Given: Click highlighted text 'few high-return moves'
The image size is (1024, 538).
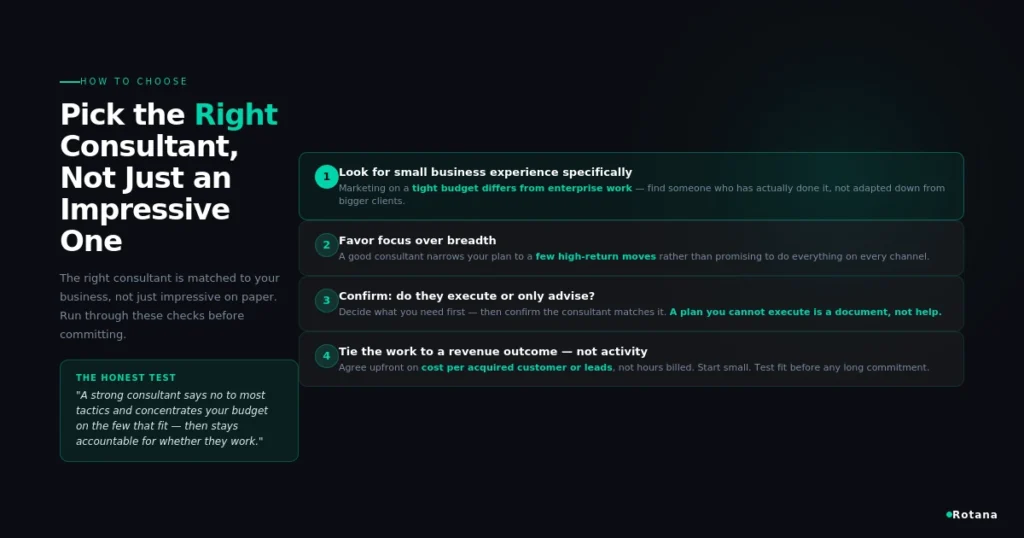Looking at the screenshot, I should (596, 257).
